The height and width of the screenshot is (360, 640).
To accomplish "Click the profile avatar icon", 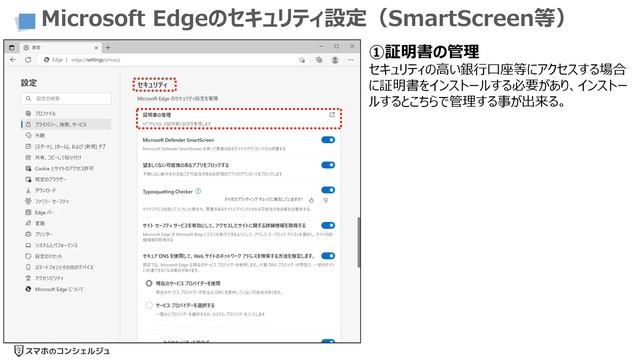I will [x=335, y=60].
